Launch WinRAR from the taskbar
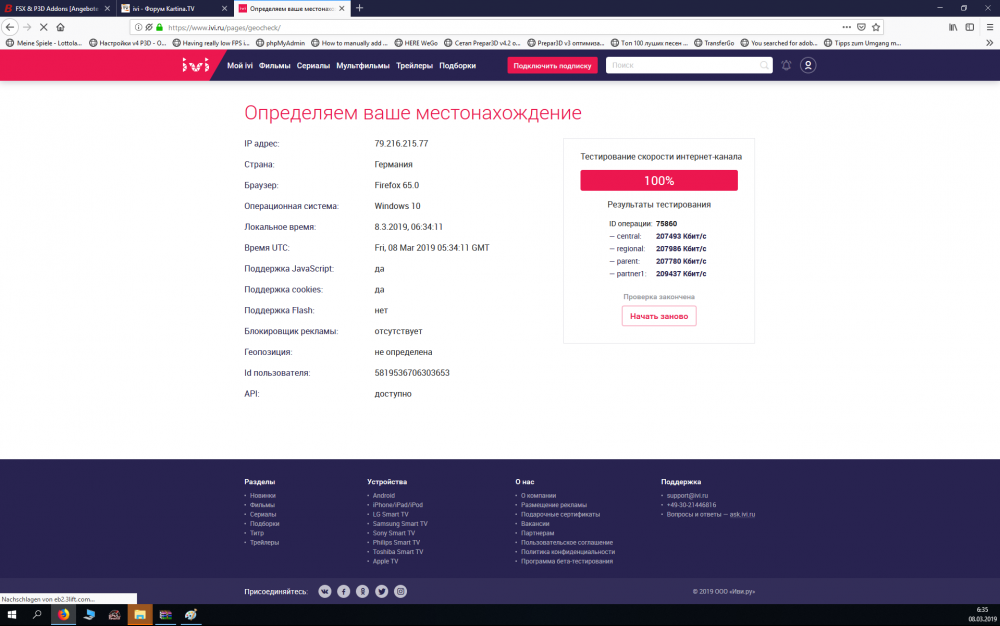This screenshot has width=1000, height=626. pyautogui.click(x=165, y=614)
